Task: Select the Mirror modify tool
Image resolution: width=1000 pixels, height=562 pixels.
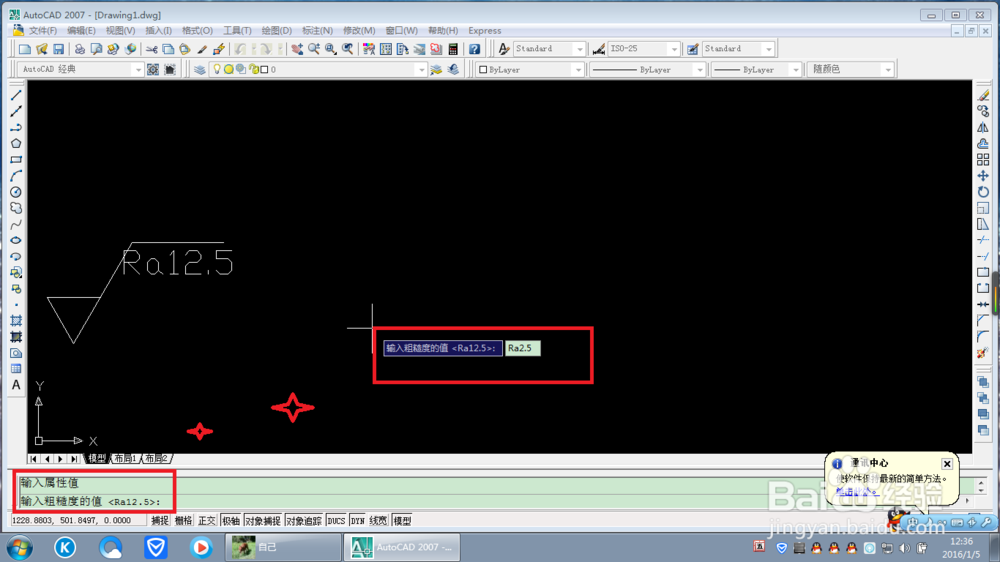Action: click(983, 128)
